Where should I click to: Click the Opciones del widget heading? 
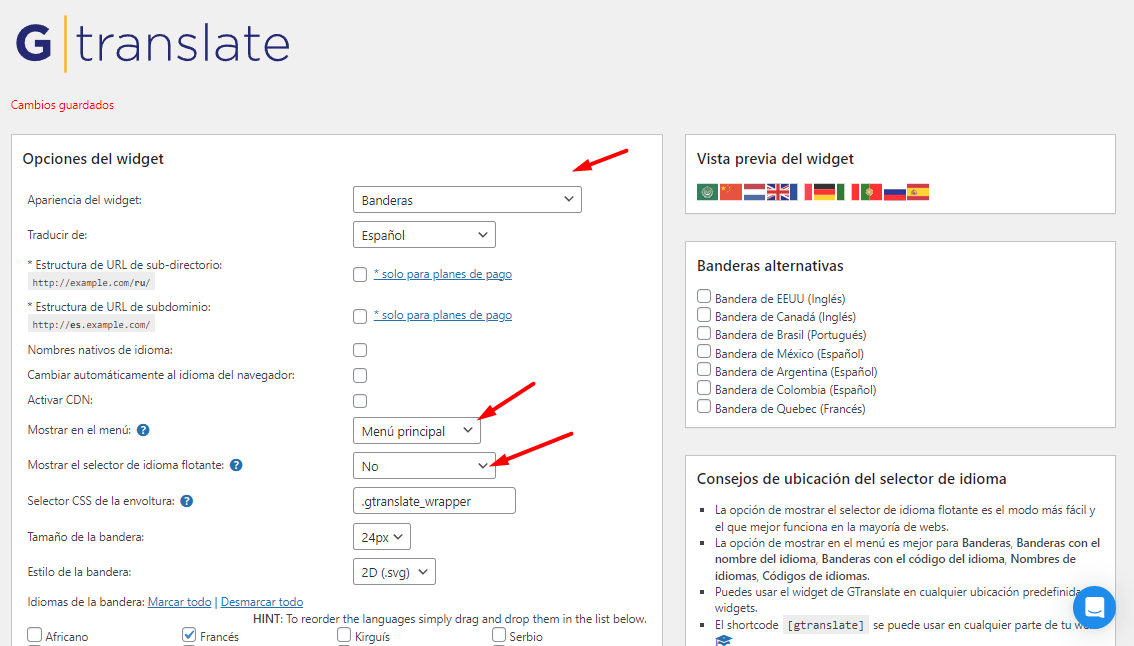[x=93, y=159]
